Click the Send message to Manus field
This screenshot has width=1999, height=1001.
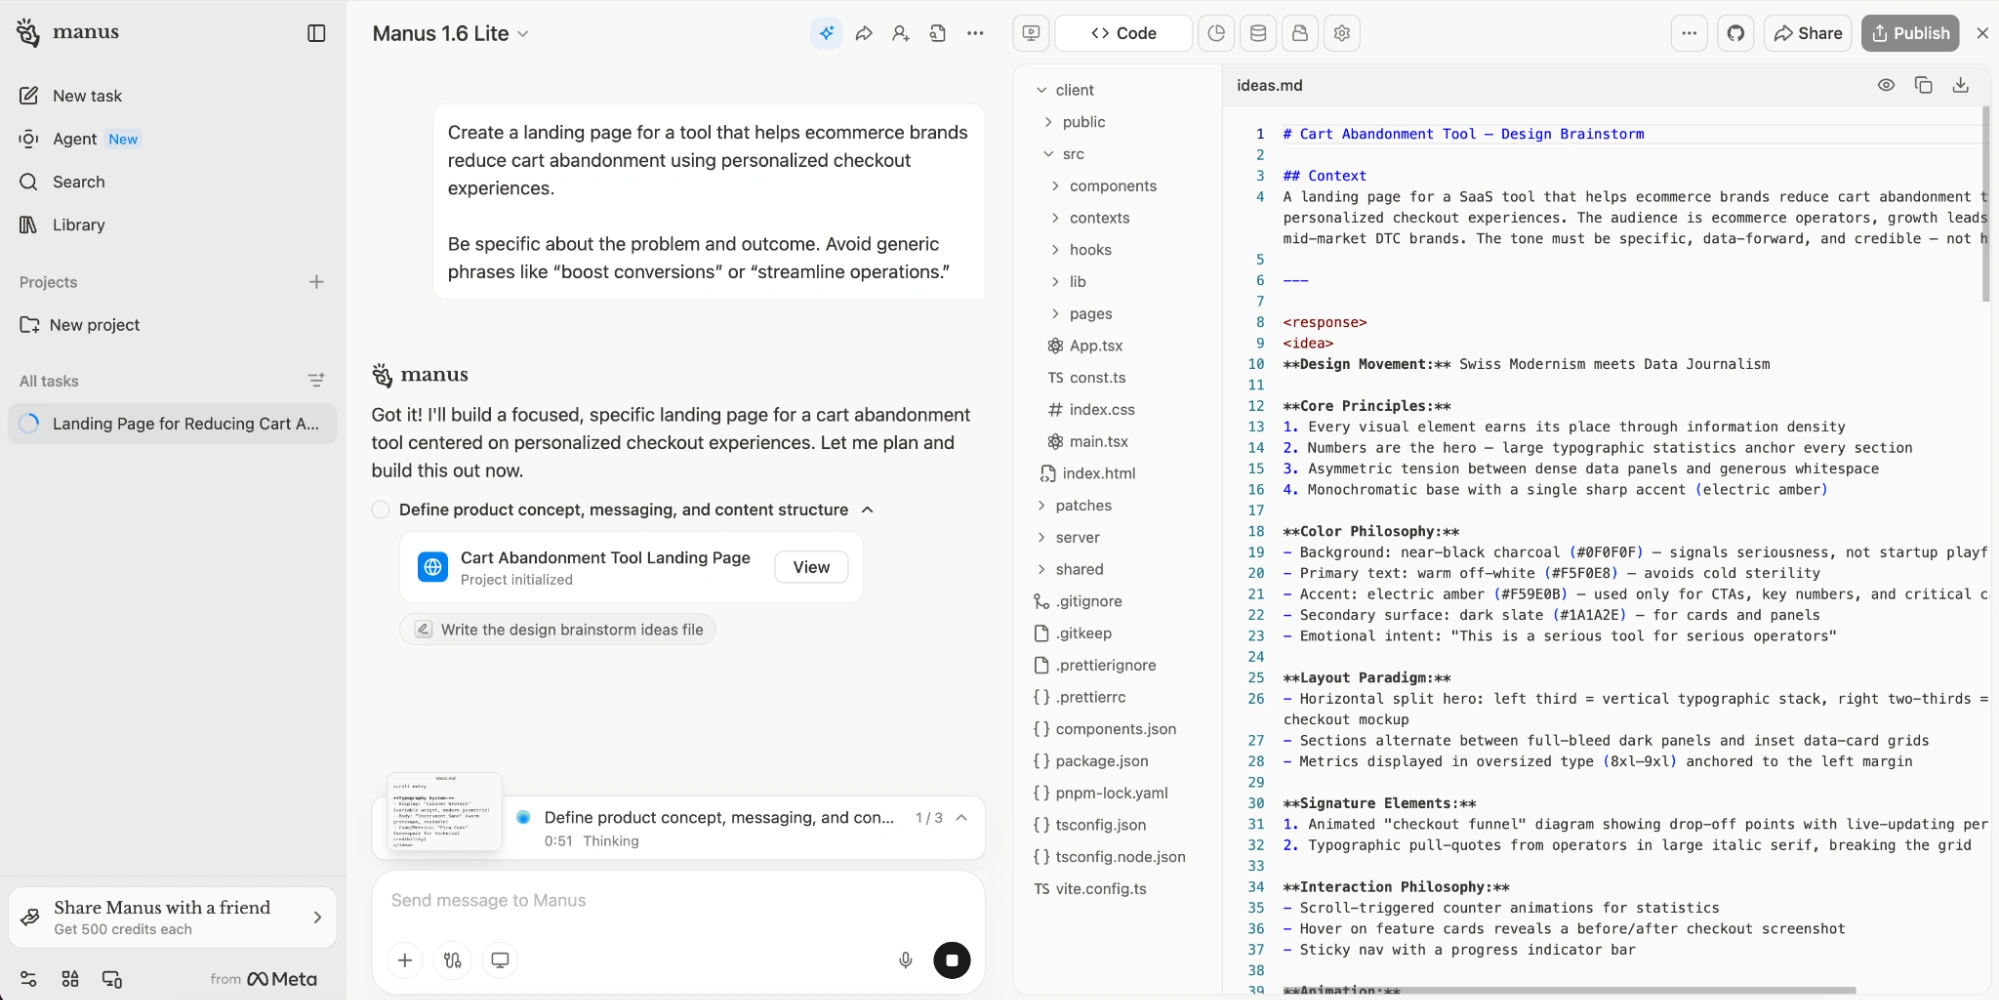pos(678,901)
